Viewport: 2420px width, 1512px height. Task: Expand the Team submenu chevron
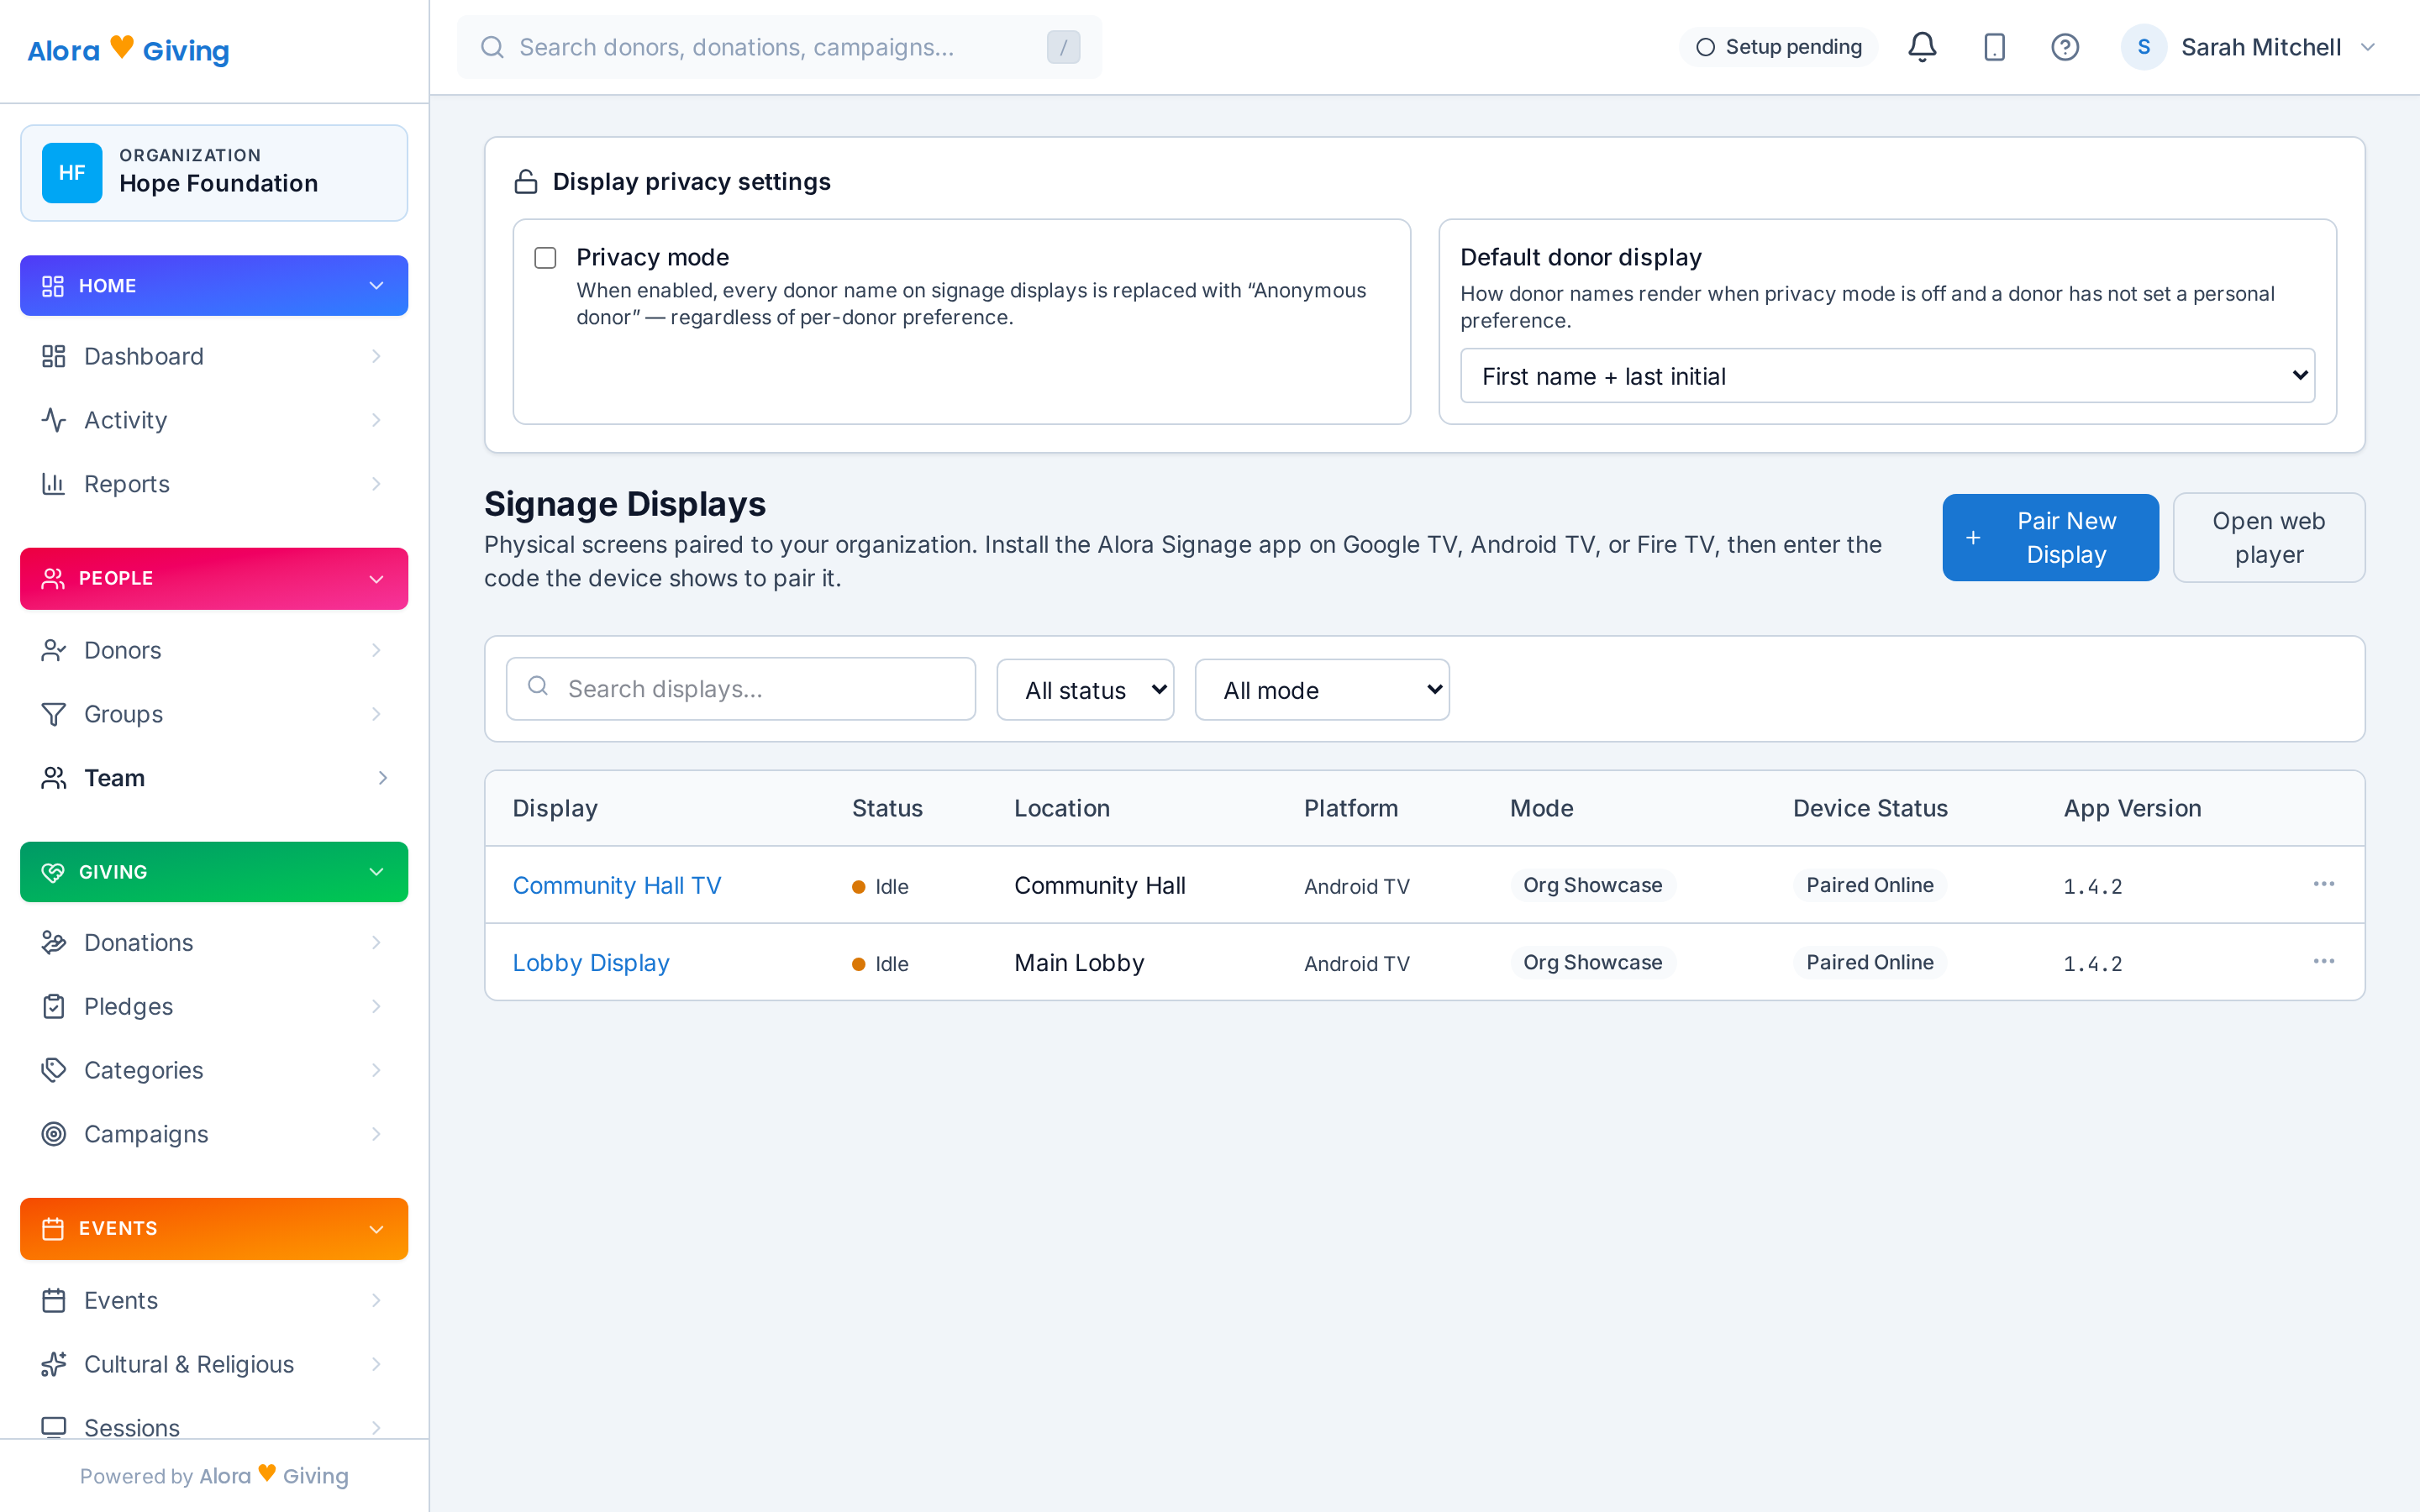click(x=382, y=778)
